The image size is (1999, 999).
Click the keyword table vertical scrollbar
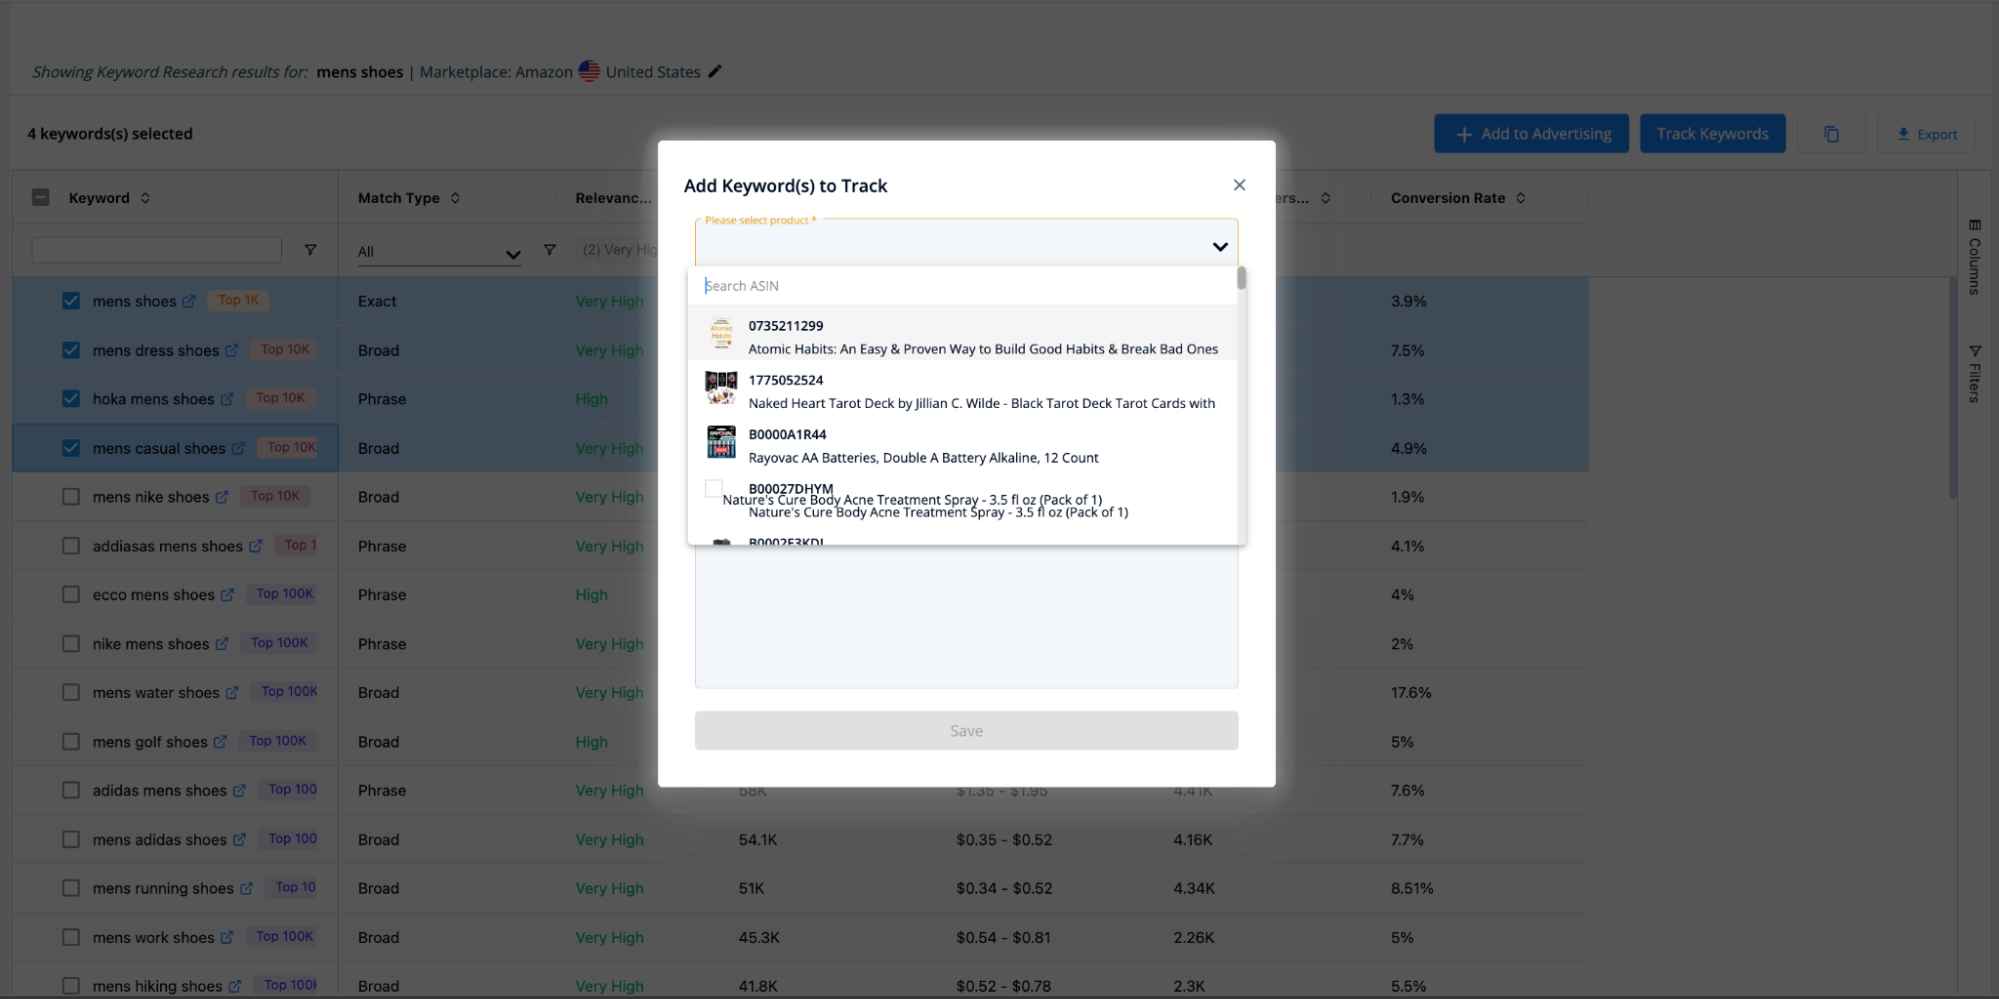point(1953,388)
